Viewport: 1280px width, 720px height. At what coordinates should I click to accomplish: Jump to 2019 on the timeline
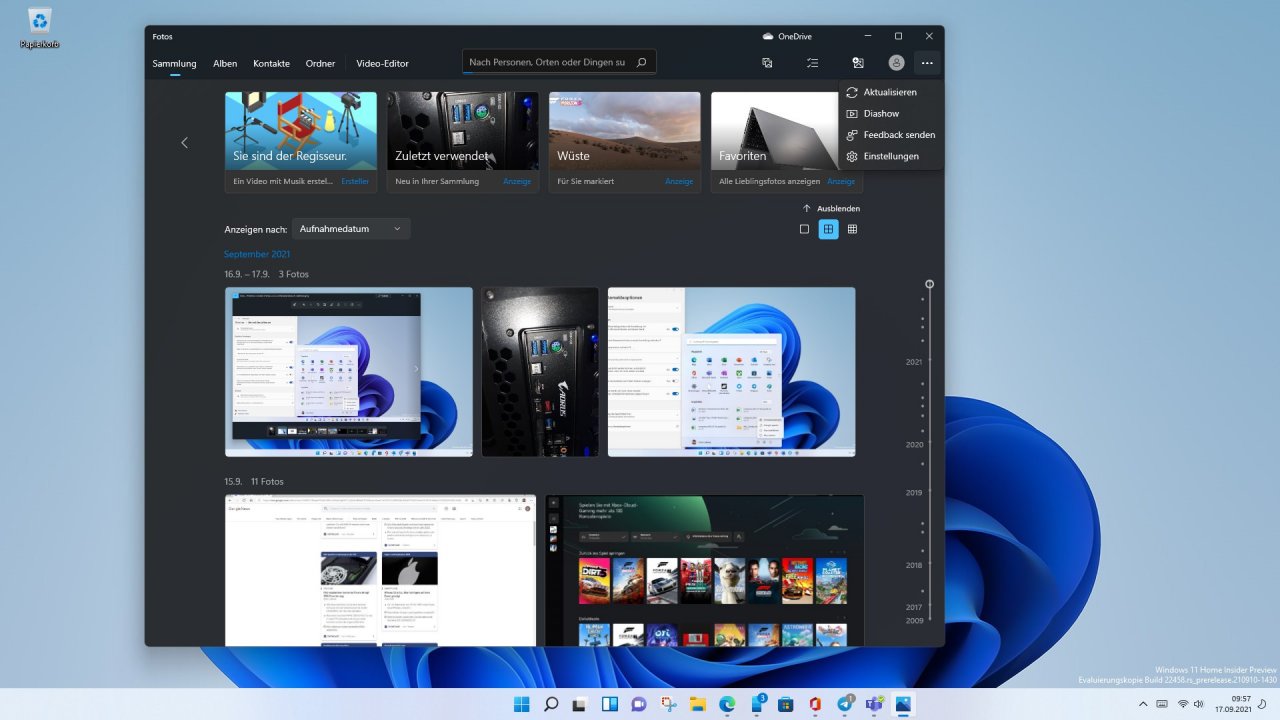click(x=914, y=492)
